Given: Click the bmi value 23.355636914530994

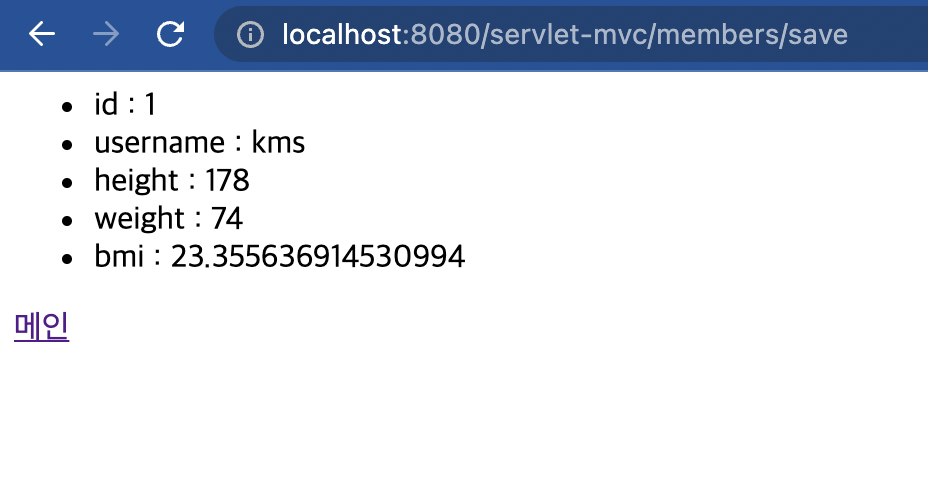Looking at the screenshot, I should (318, 256).
